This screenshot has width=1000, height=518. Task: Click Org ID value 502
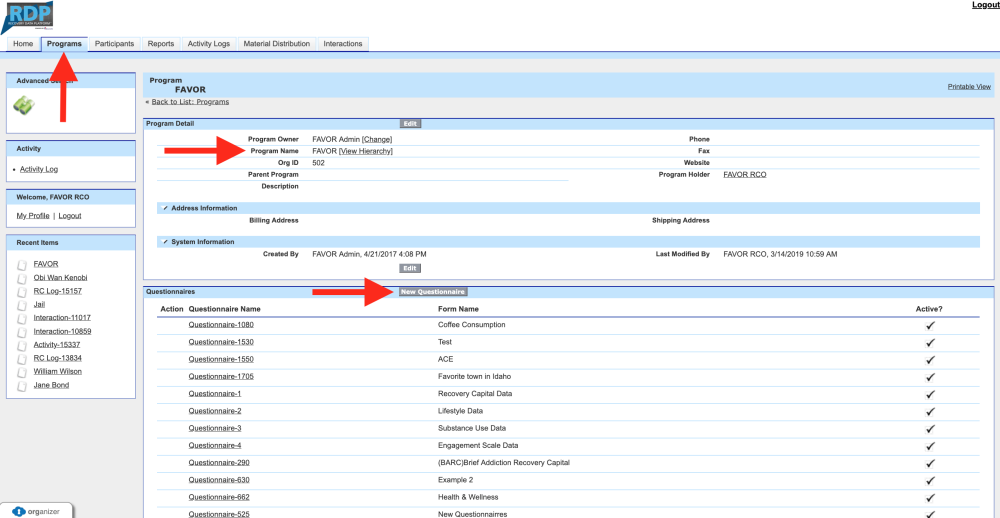coord(319,163)
